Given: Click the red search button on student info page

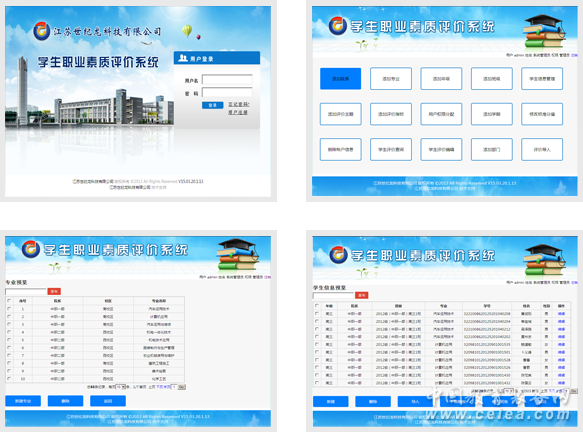Looking at the screenshot, I should (x=361, y=295).
